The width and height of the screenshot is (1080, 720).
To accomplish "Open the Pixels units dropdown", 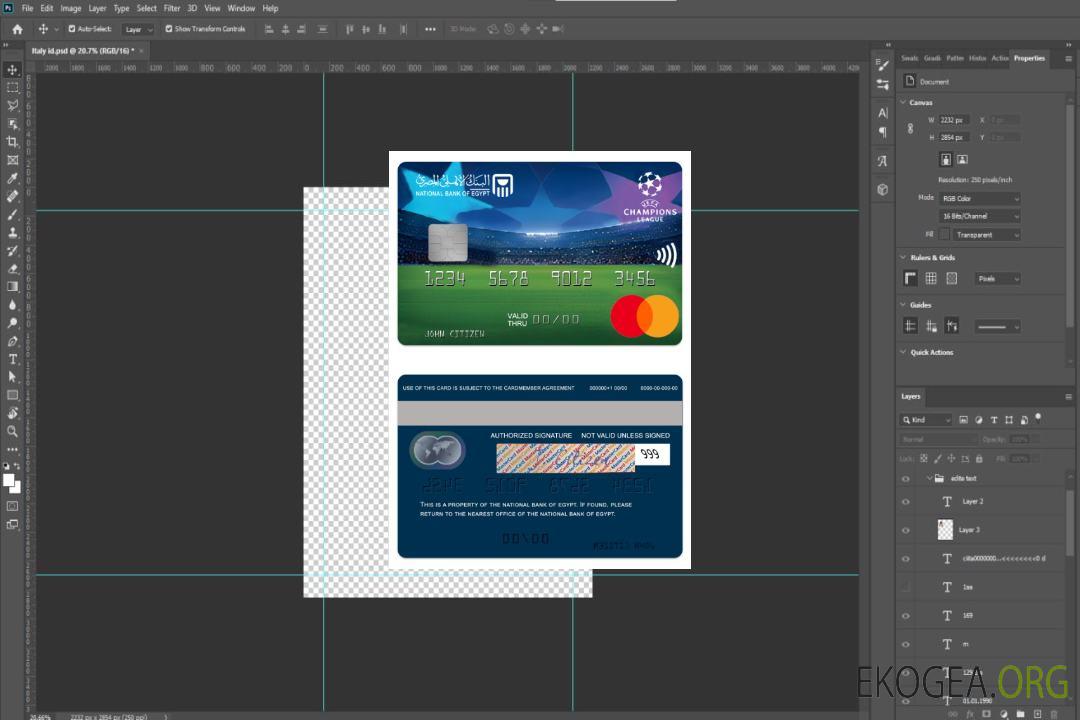I will point(998,278).
